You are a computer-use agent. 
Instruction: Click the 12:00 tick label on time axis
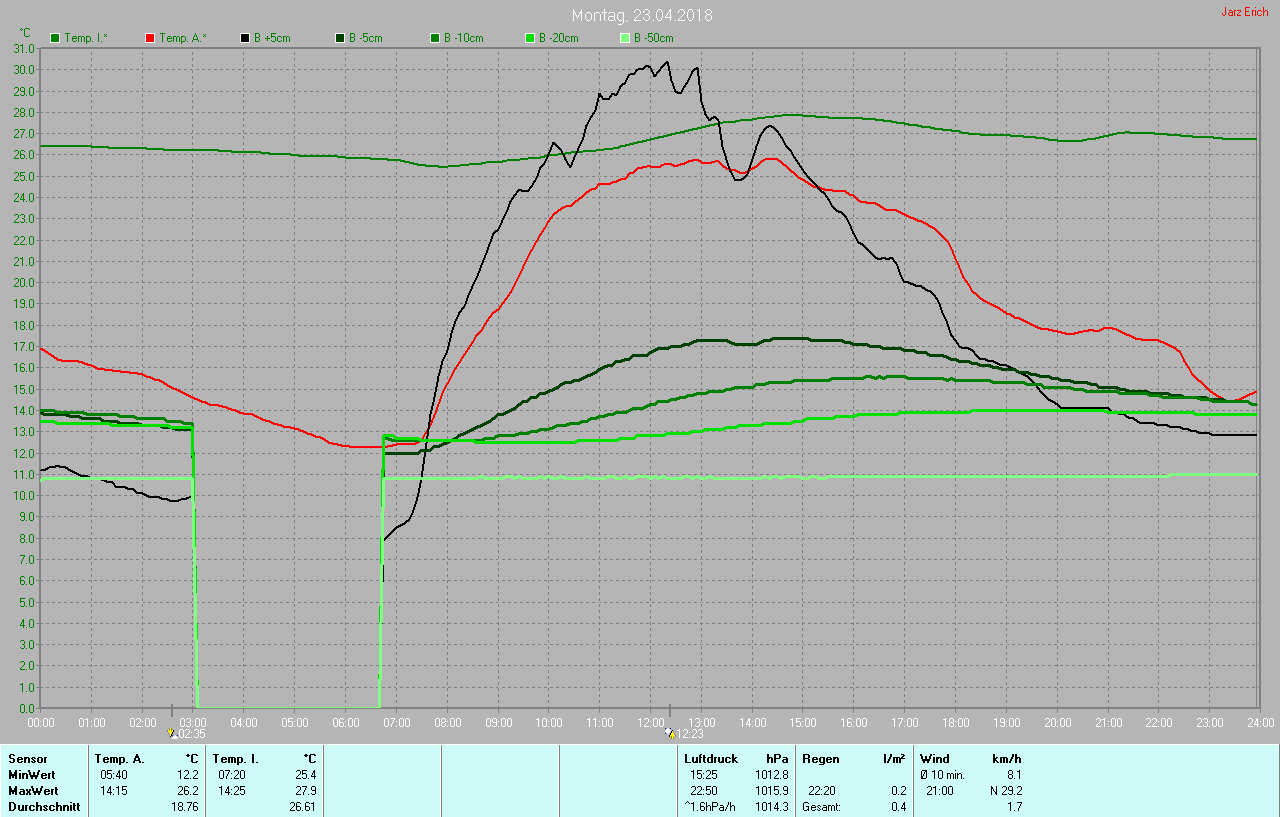[651, 722]
